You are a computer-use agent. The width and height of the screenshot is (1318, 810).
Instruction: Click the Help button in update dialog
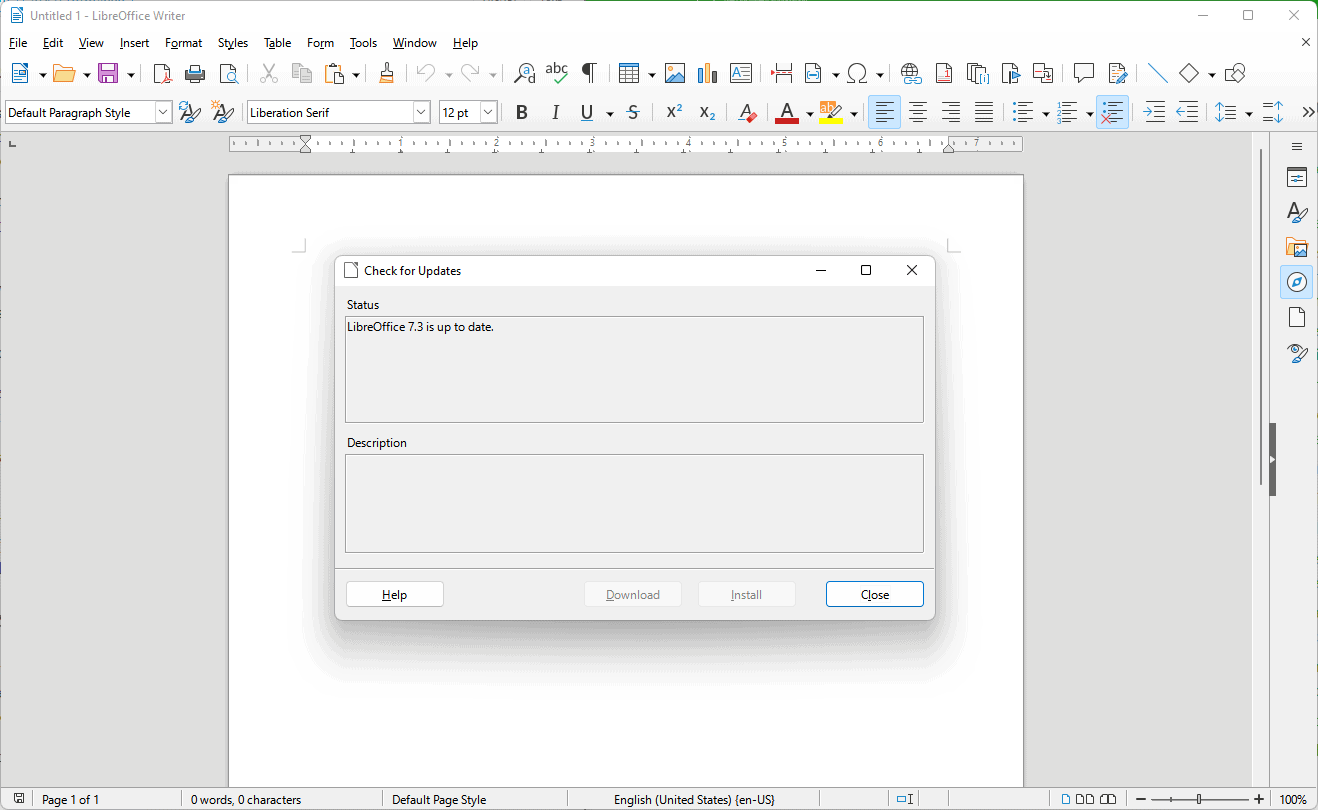(394, 594)
